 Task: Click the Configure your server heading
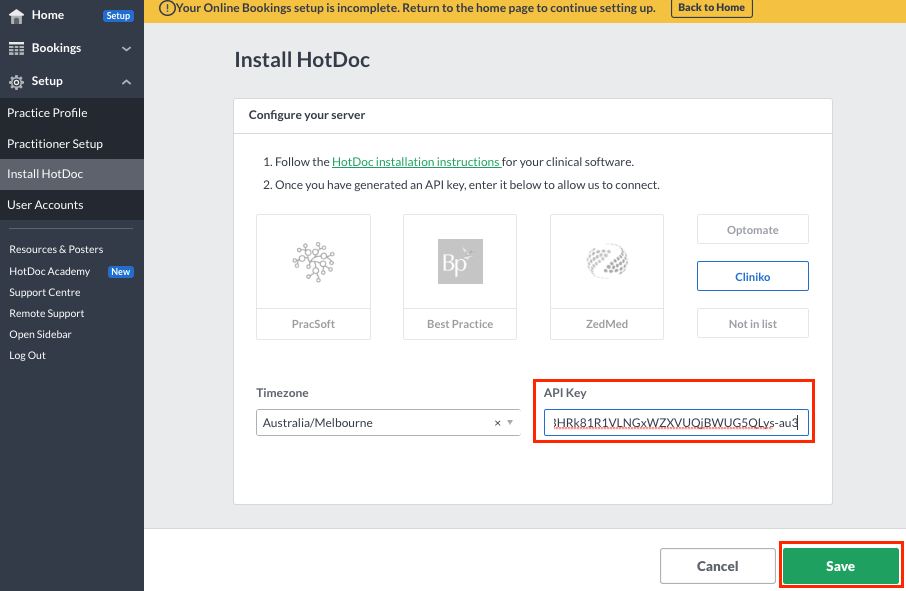click(307, 115)
